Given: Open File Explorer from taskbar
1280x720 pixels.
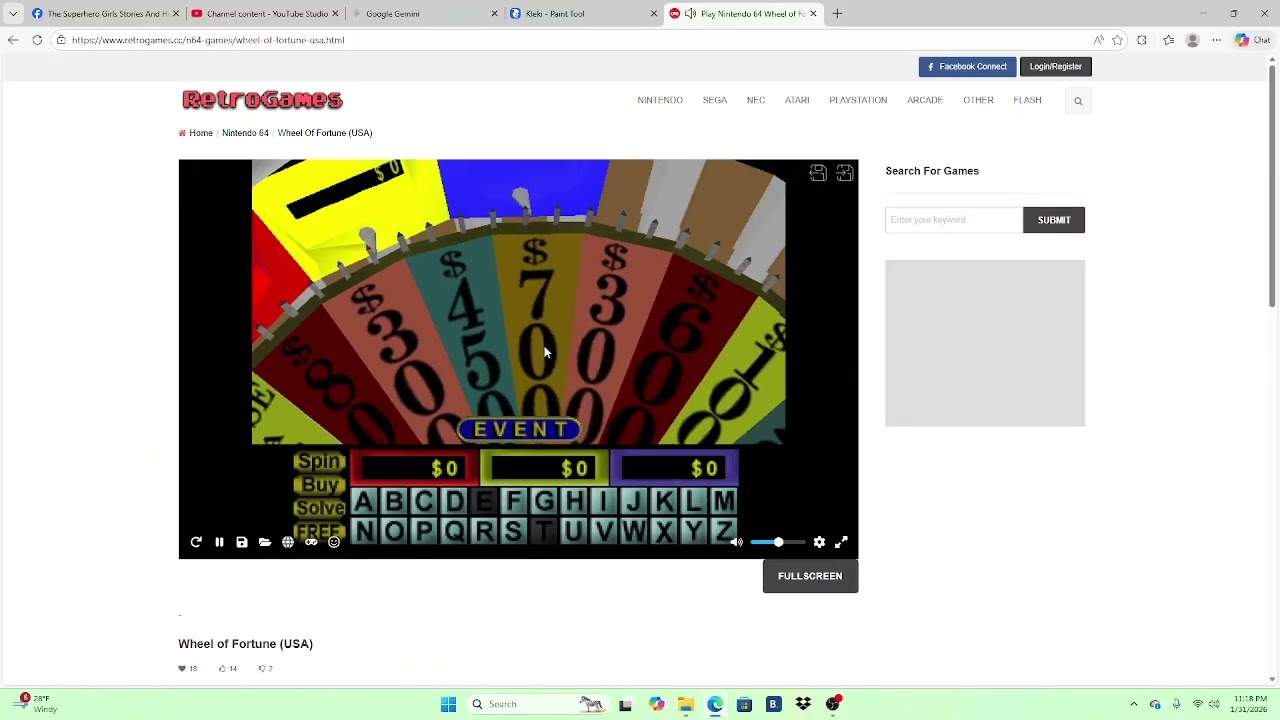Looking at the screenshot, I should [x=686, y=704].
